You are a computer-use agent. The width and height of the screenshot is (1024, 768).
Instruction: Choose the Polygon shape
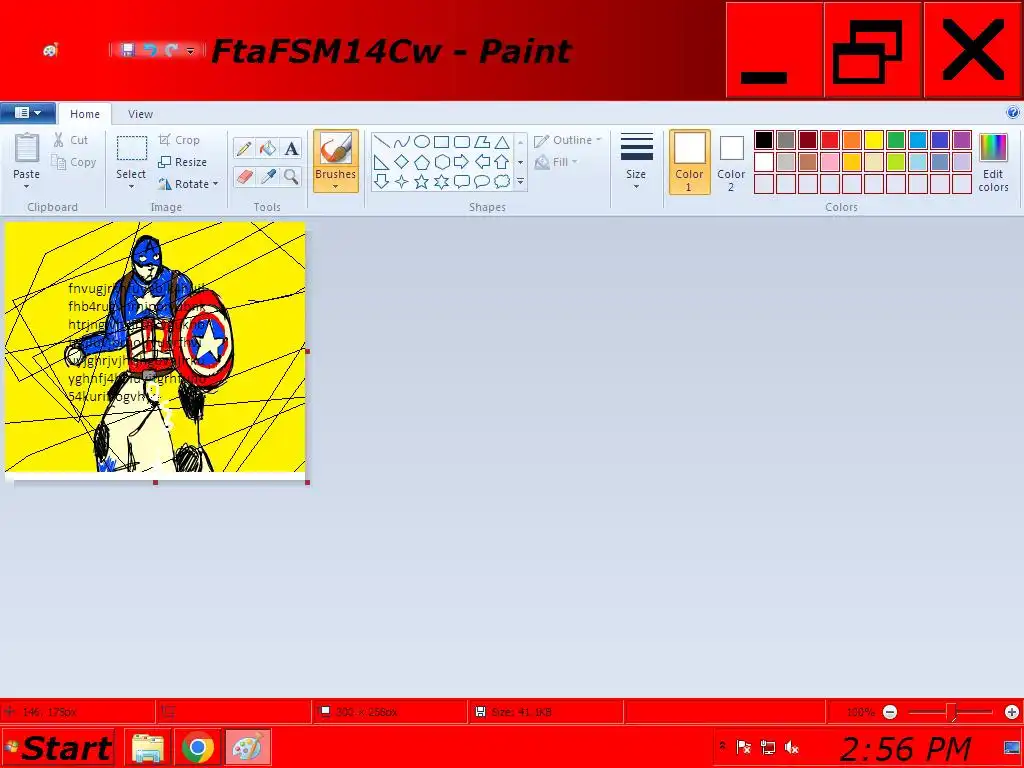point(482,142)
